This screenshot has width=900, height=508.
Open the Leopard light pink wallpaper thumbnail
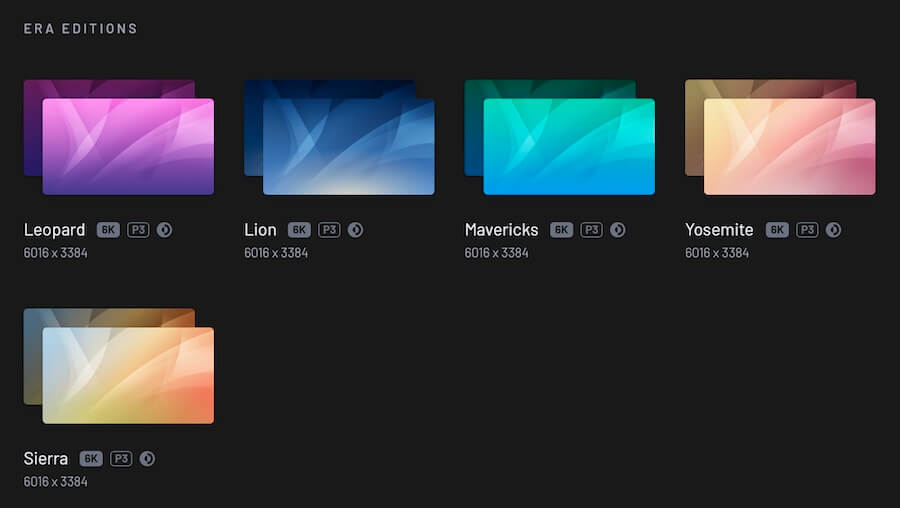[128, 146]
